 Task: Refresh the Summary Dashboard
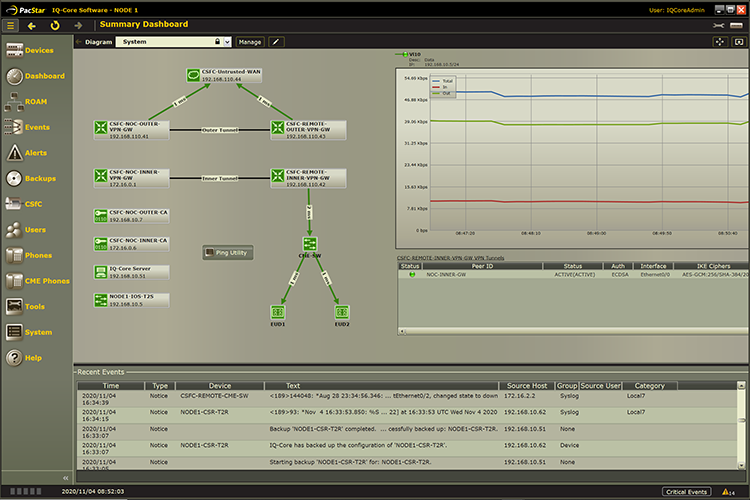[x=55, y=26]
